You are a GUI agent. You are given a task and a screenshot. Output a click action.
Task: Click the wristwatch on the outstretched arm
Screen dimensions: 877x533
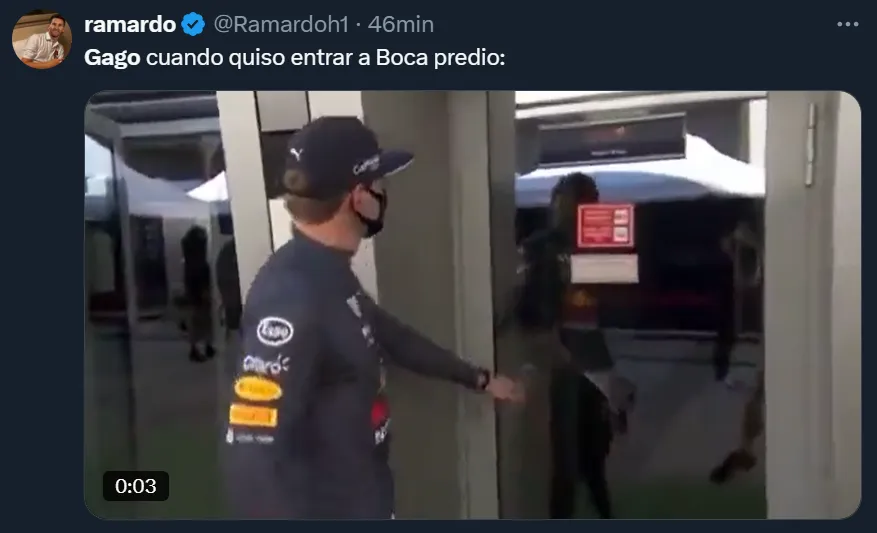pyautogui.click(x=483, y=380)
